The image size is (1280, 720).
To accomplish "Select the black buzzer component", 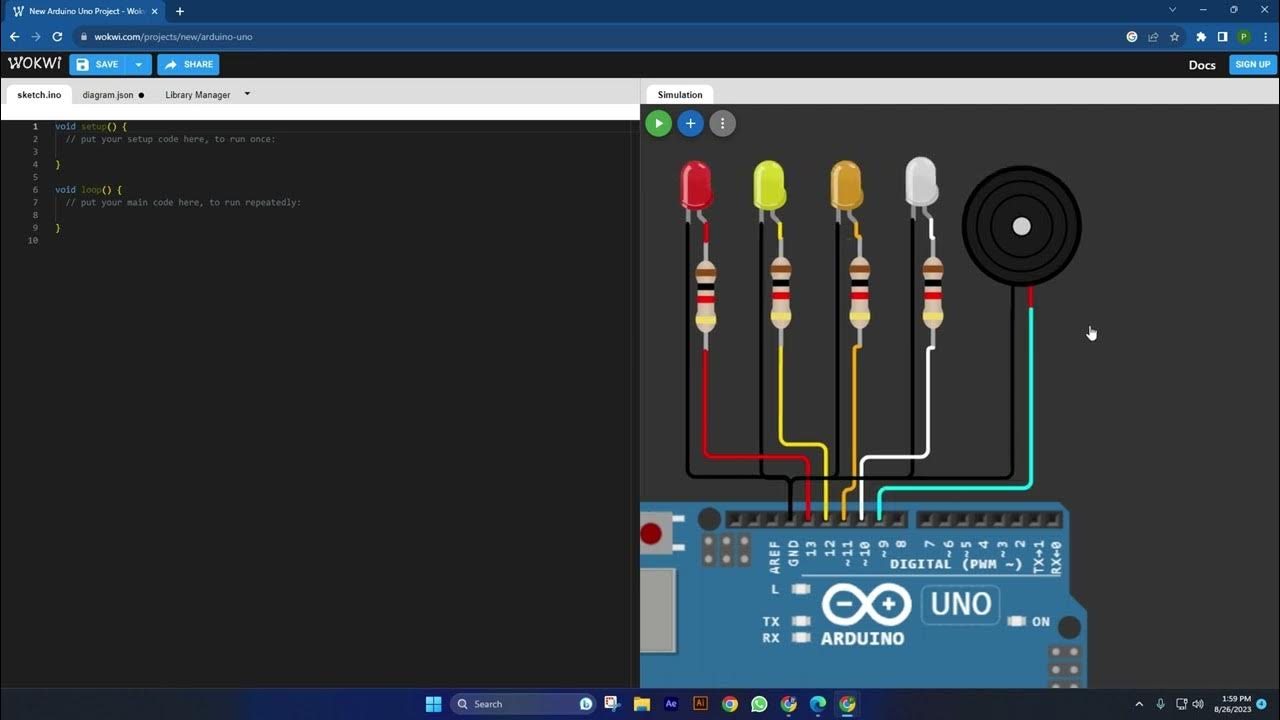I will click(1021, 227).
